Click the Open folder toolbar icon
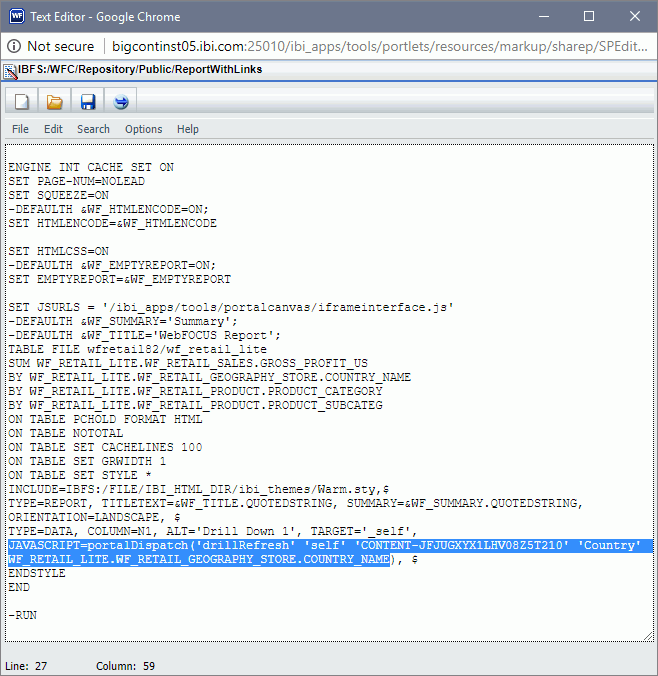 tap(54, 102)
